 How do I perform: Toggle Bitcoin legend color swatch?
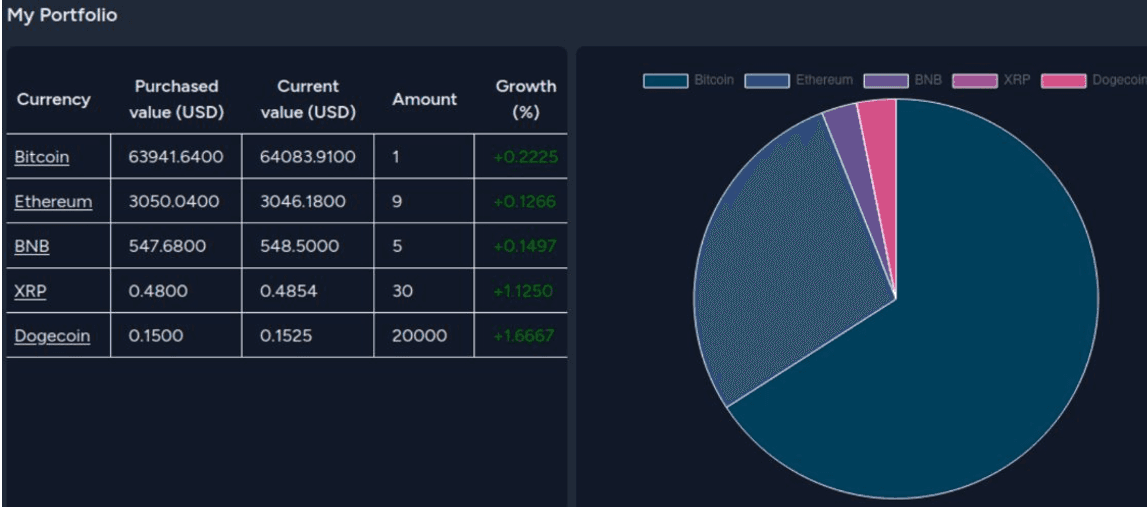pos(666,80)
